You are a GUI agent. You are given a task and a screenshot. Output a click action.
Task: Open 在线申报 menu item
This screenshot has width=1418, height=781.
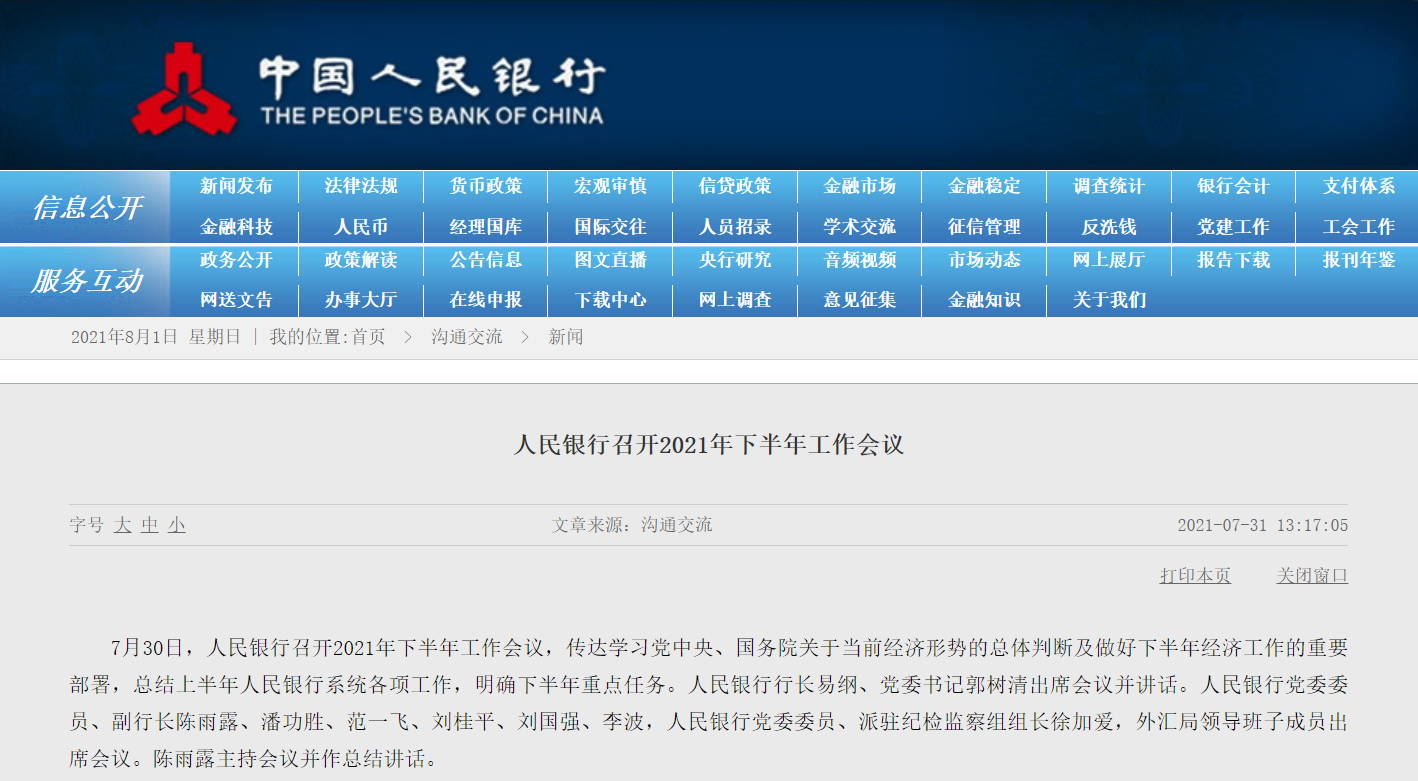tap(486, 300)
